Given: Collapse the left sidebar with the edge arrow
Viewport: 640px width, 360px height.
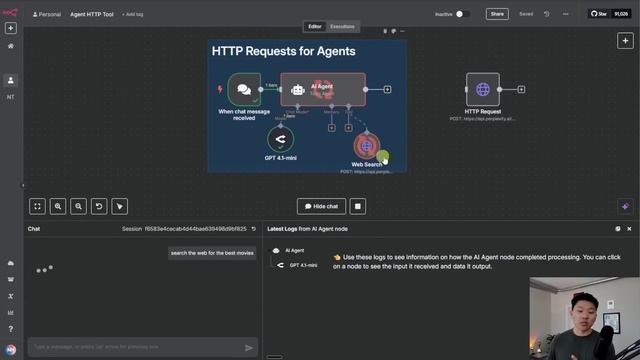Looking at the screenshot, I should coord(23,186).
